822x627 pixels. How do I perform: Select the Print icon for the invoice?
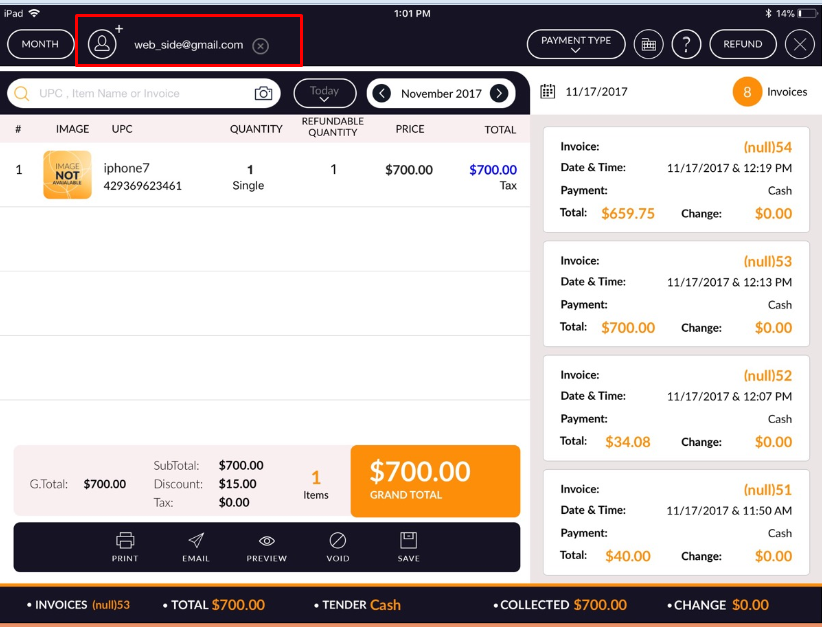(124, 547)
